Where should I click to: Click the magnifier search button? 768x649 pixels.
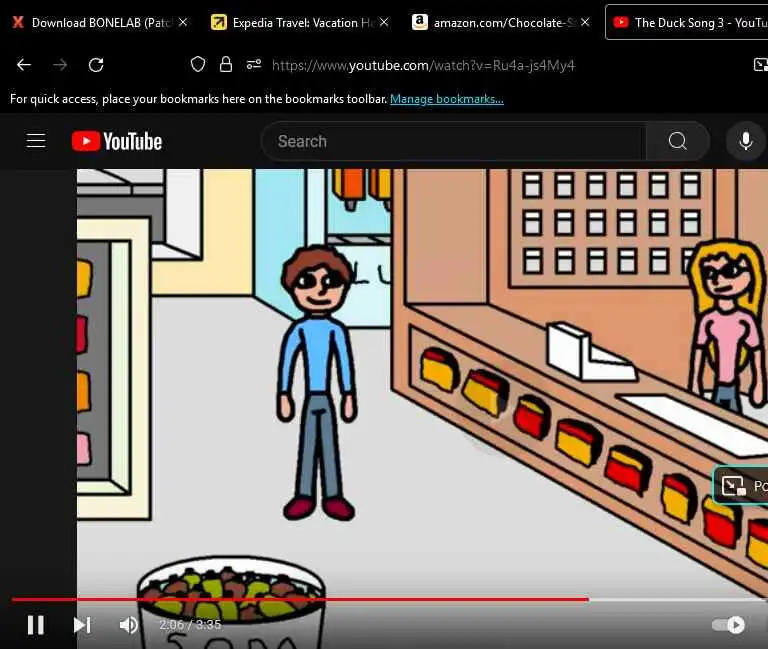tap(678, 141)
